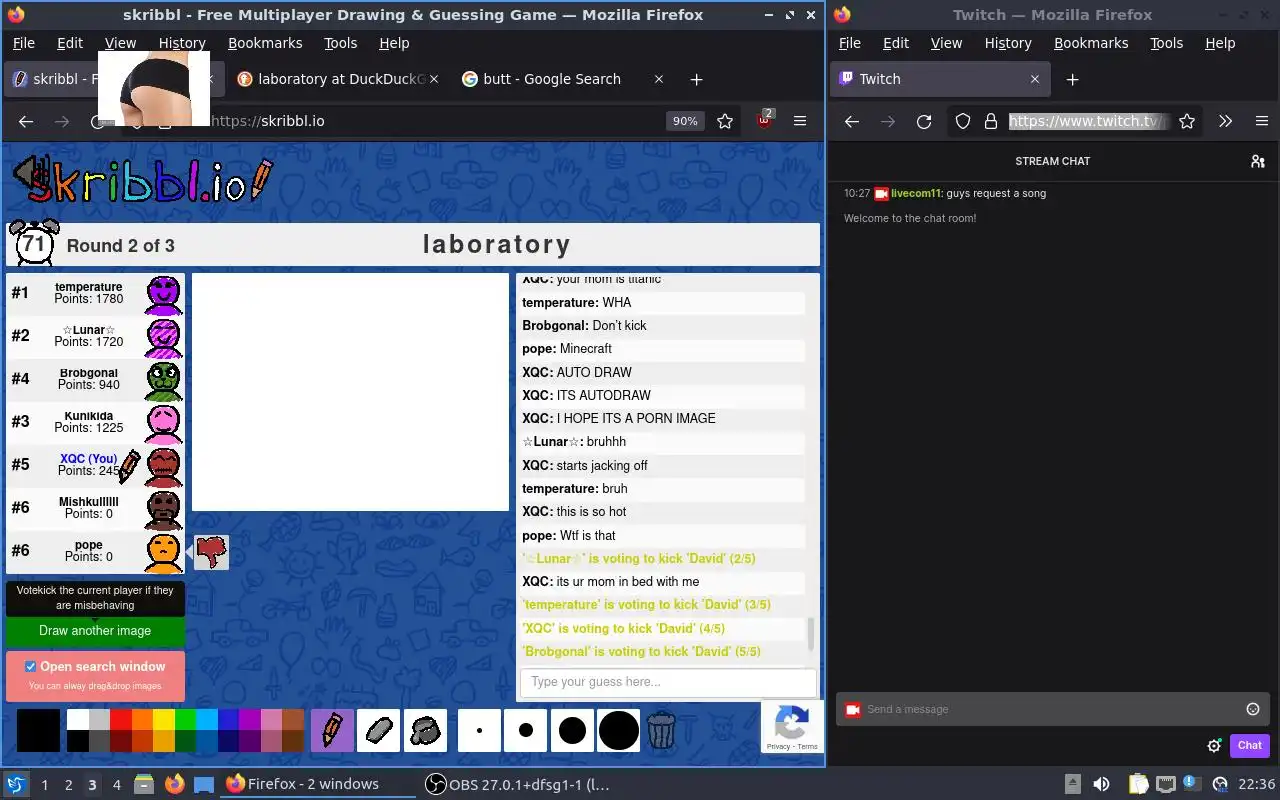
Task: Open a new tab in skribbl window
Action: point(697,79)
